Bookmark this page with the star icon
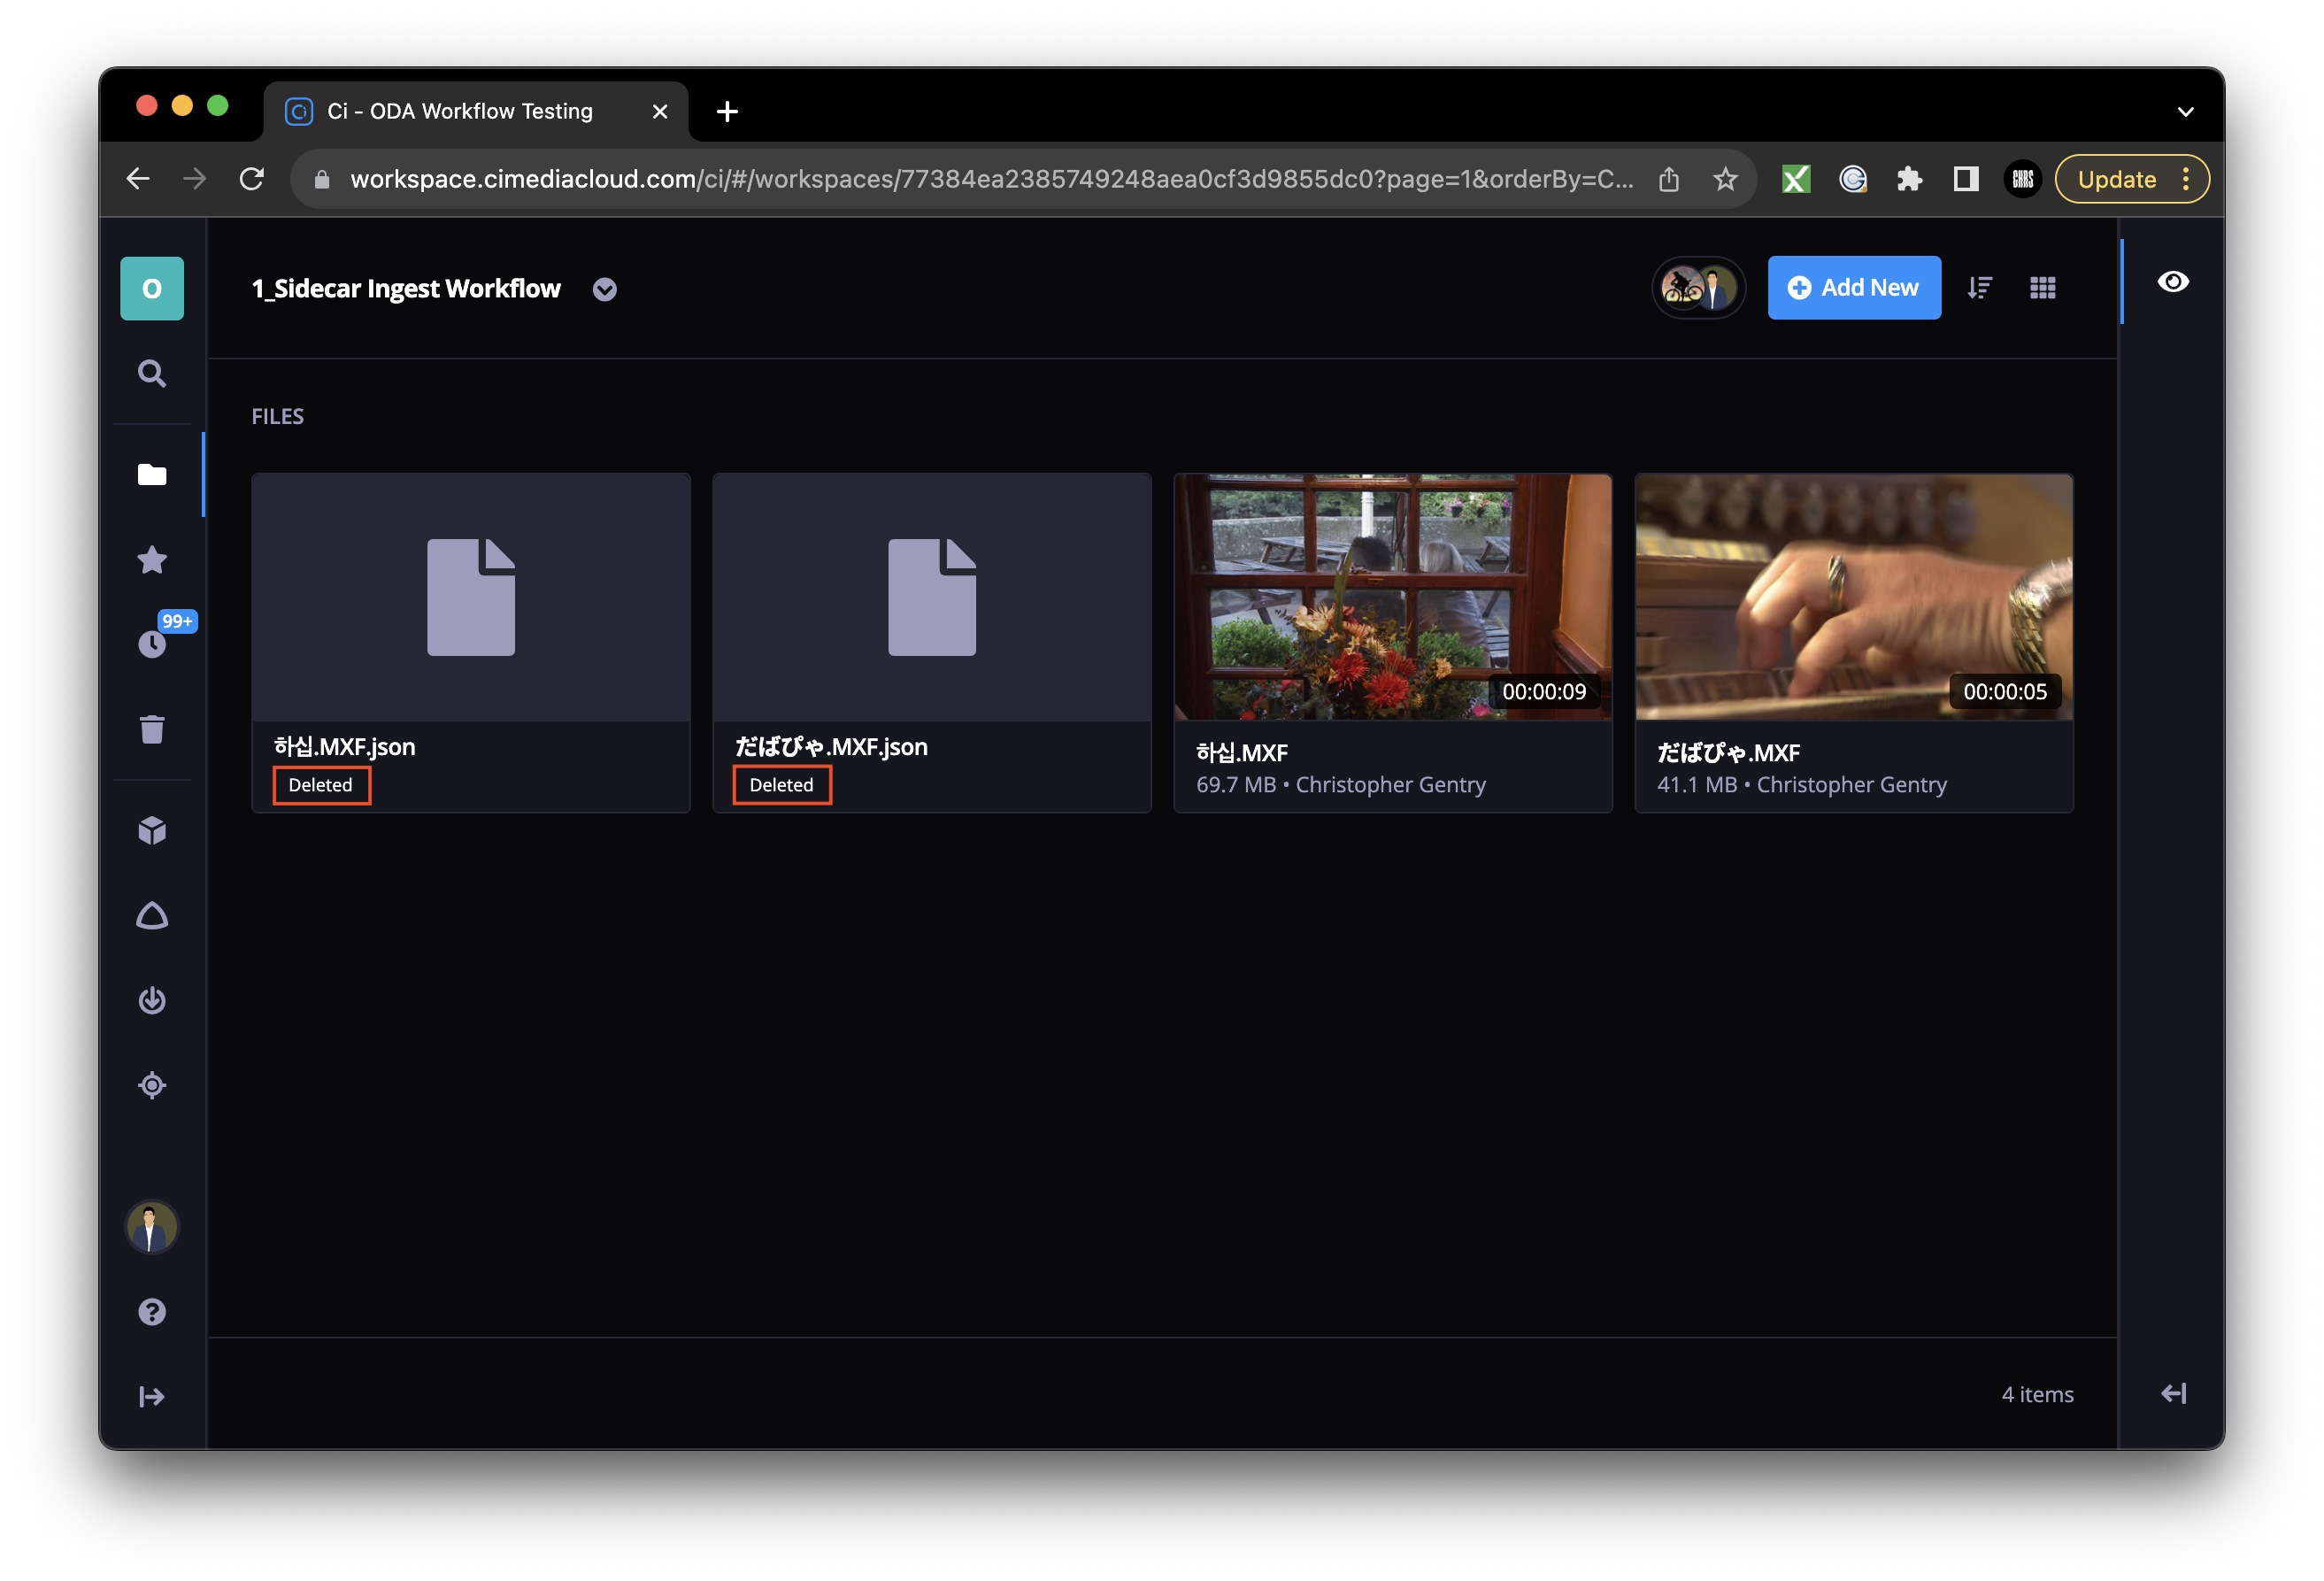The image size is (2324, 1581). [1725, 180]
